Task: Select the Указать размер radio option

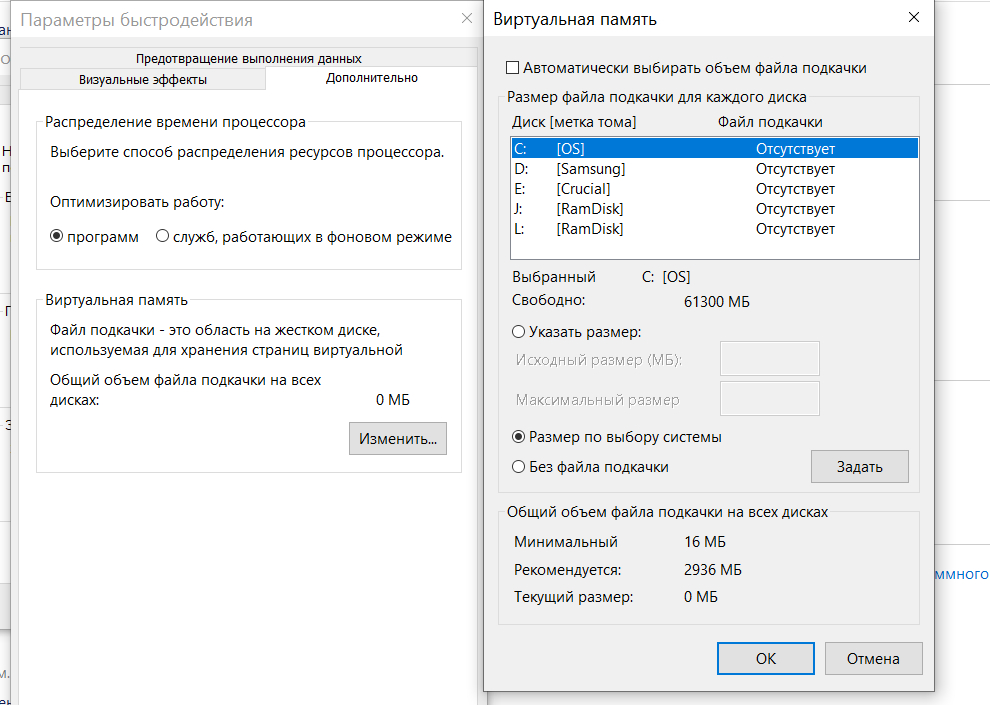Action: [x=518, y=332]
